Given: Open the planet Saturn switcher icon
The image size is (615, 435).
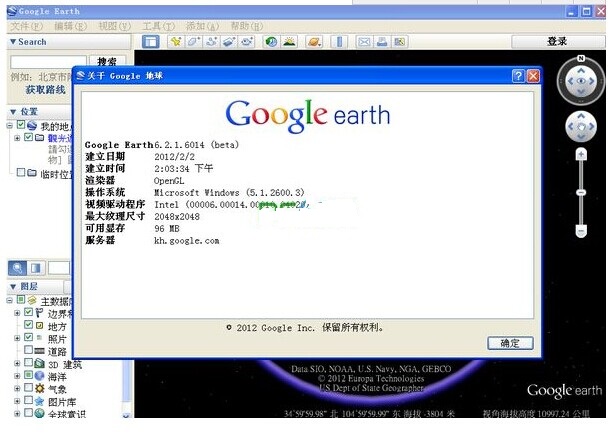Looking at the screenshot, I should coord(314,42).
